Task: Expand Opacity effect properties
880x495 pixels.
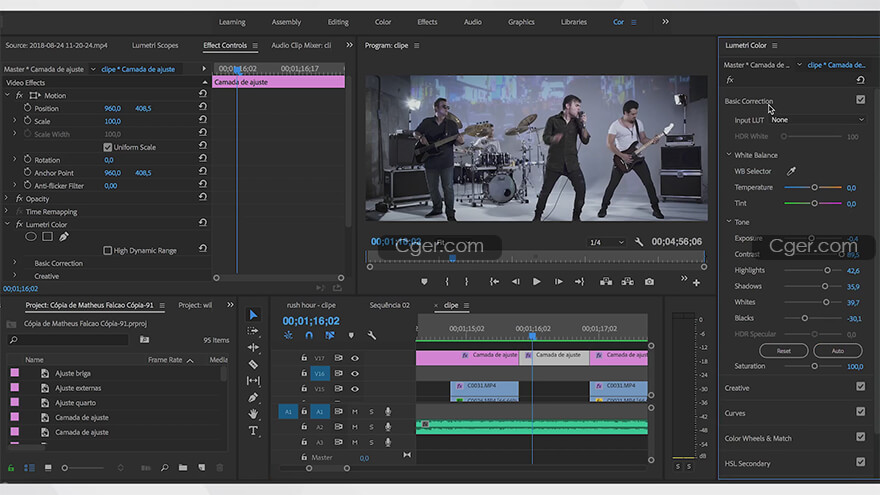Action: [7, 198]
